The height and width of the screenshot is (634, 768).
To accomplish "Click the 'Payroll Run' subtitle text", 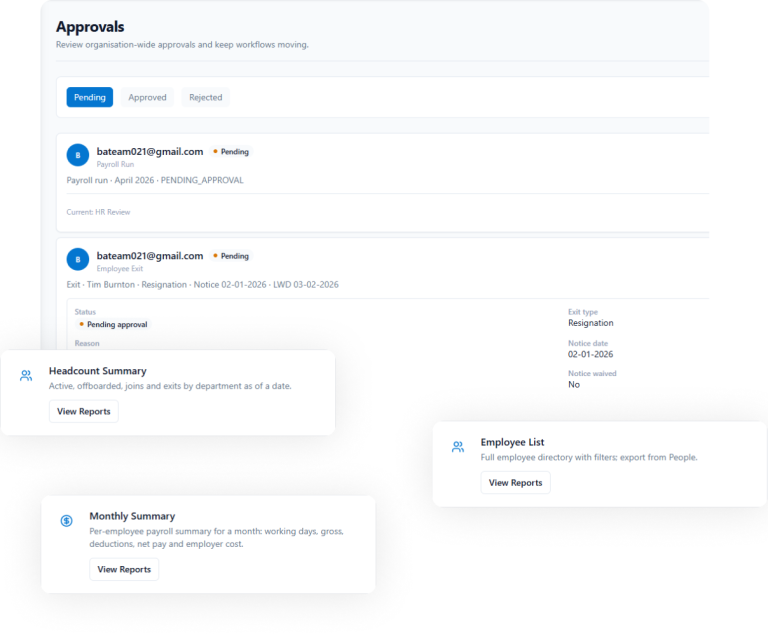I will tap(115, 164).
